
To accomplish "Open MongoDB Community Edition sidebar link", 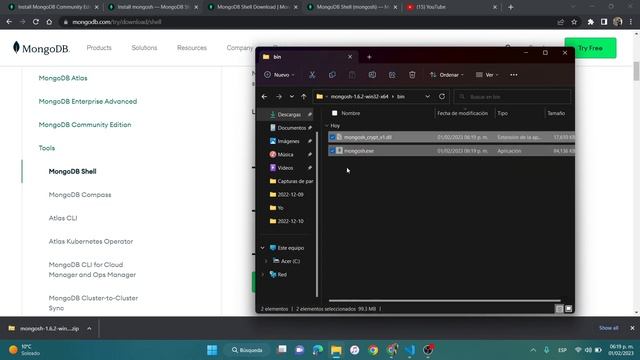I will point(85,124).
